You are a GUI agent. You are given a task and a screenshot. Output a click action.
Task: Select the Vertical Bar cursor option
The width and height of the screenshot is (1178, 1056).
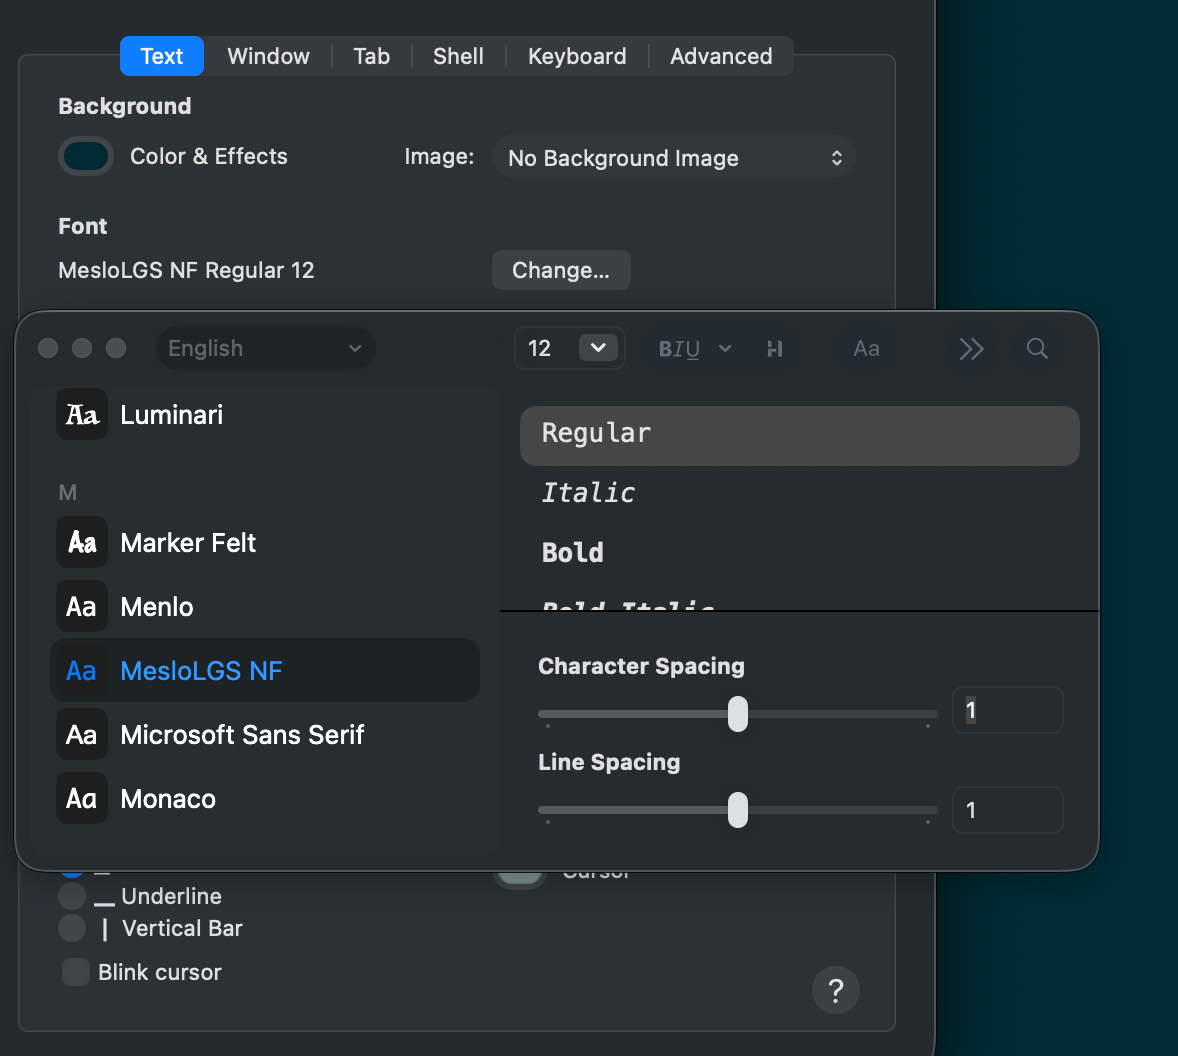(x=72, y=928)
